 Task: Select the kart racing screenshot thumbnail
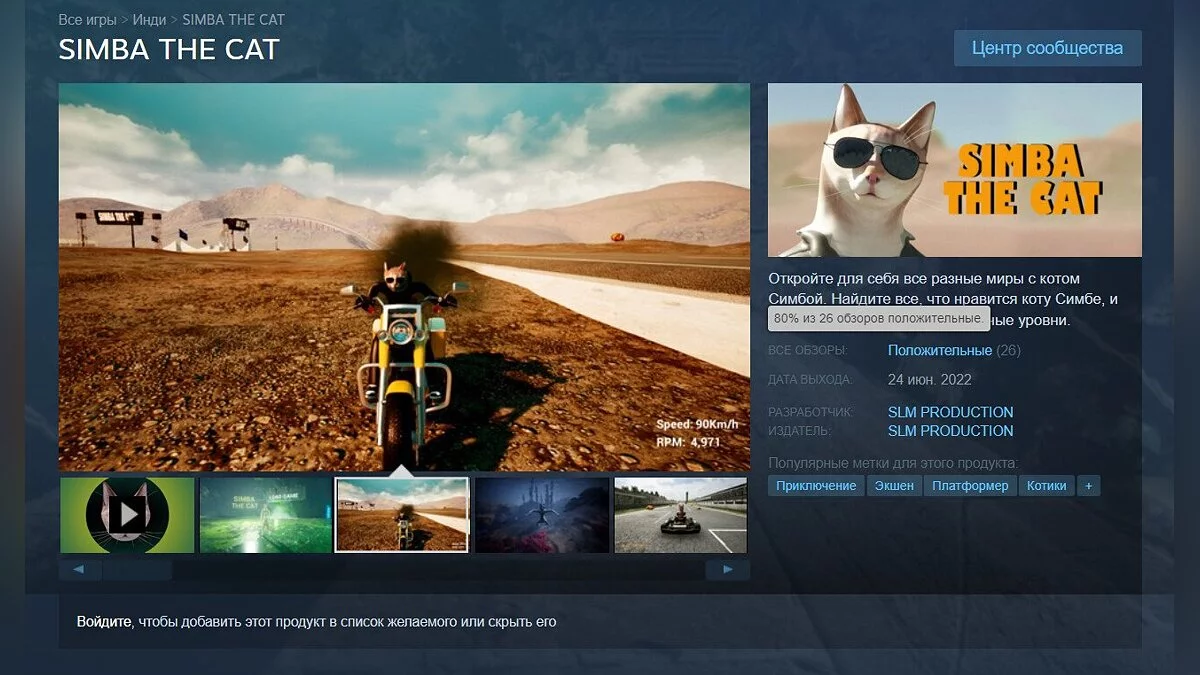(680, 515)
